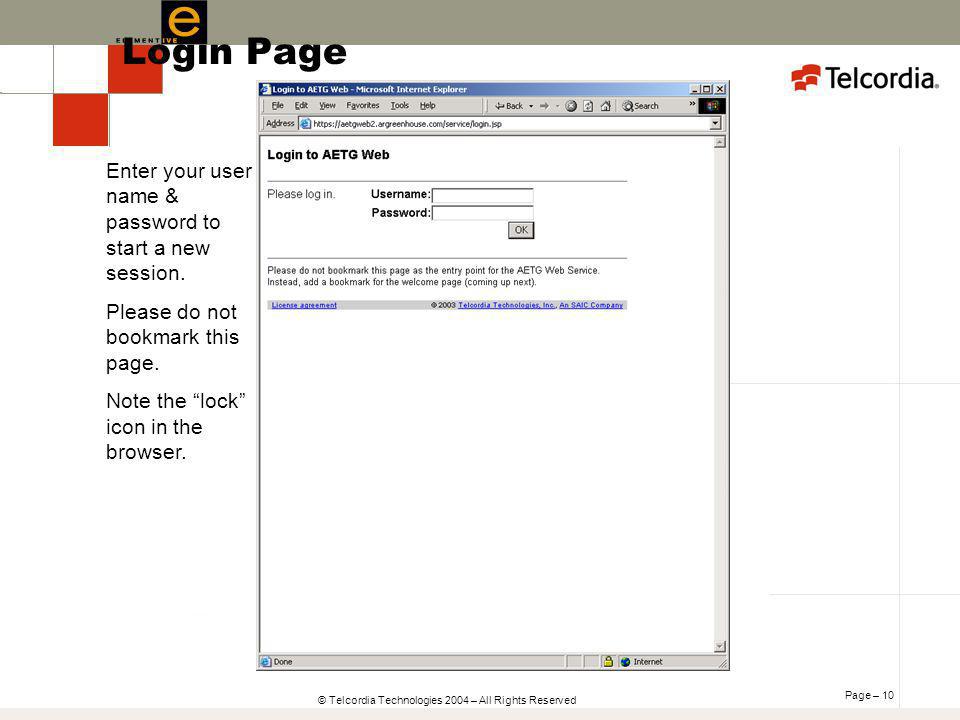Click the scrollbar up arrow
Image resolution: width=960 pixels, height=720 pixels.
tap(720, 142)
